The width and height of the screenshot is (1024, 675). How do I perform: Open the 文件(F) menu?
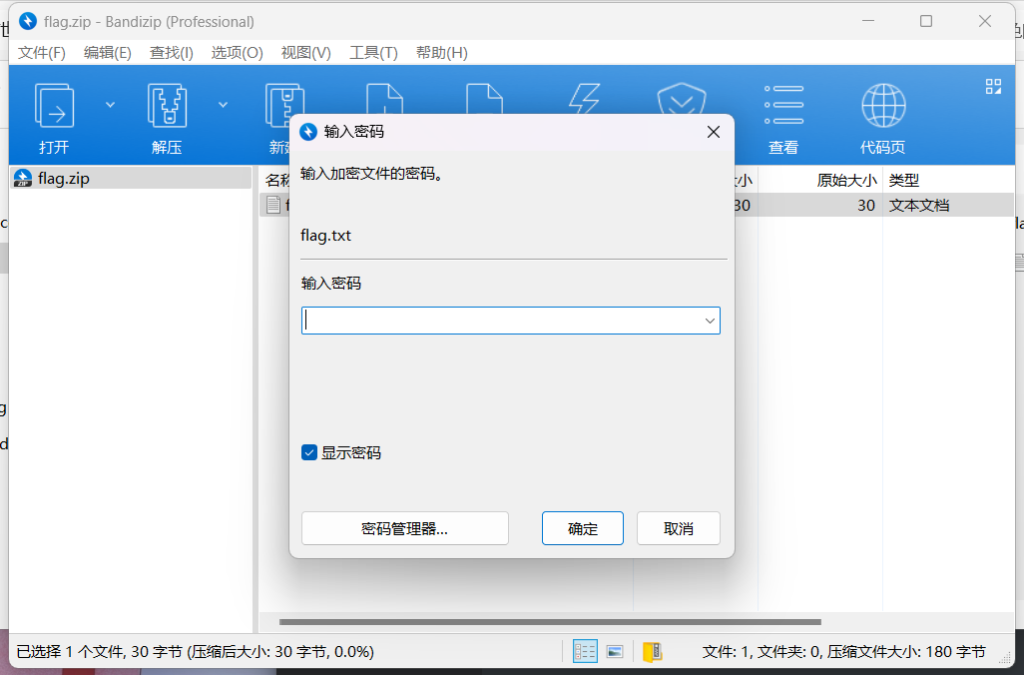coord(42,53)
